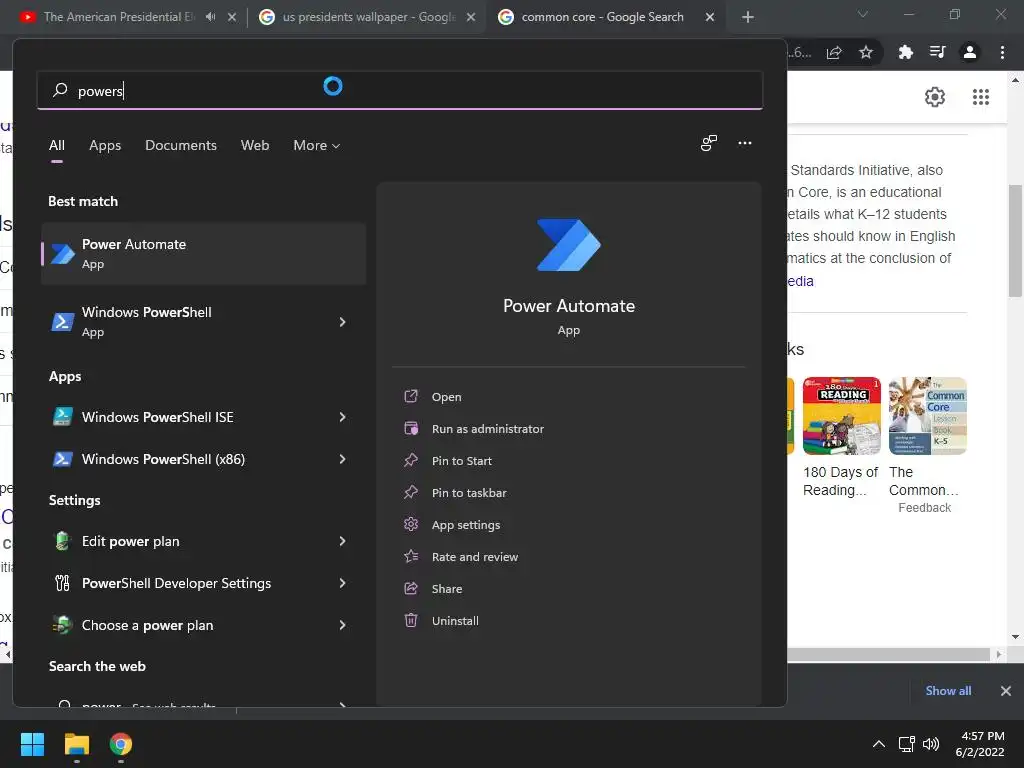Open Chrome media control icon
This screenshot has width=1024, height=768.
[937, 52]
